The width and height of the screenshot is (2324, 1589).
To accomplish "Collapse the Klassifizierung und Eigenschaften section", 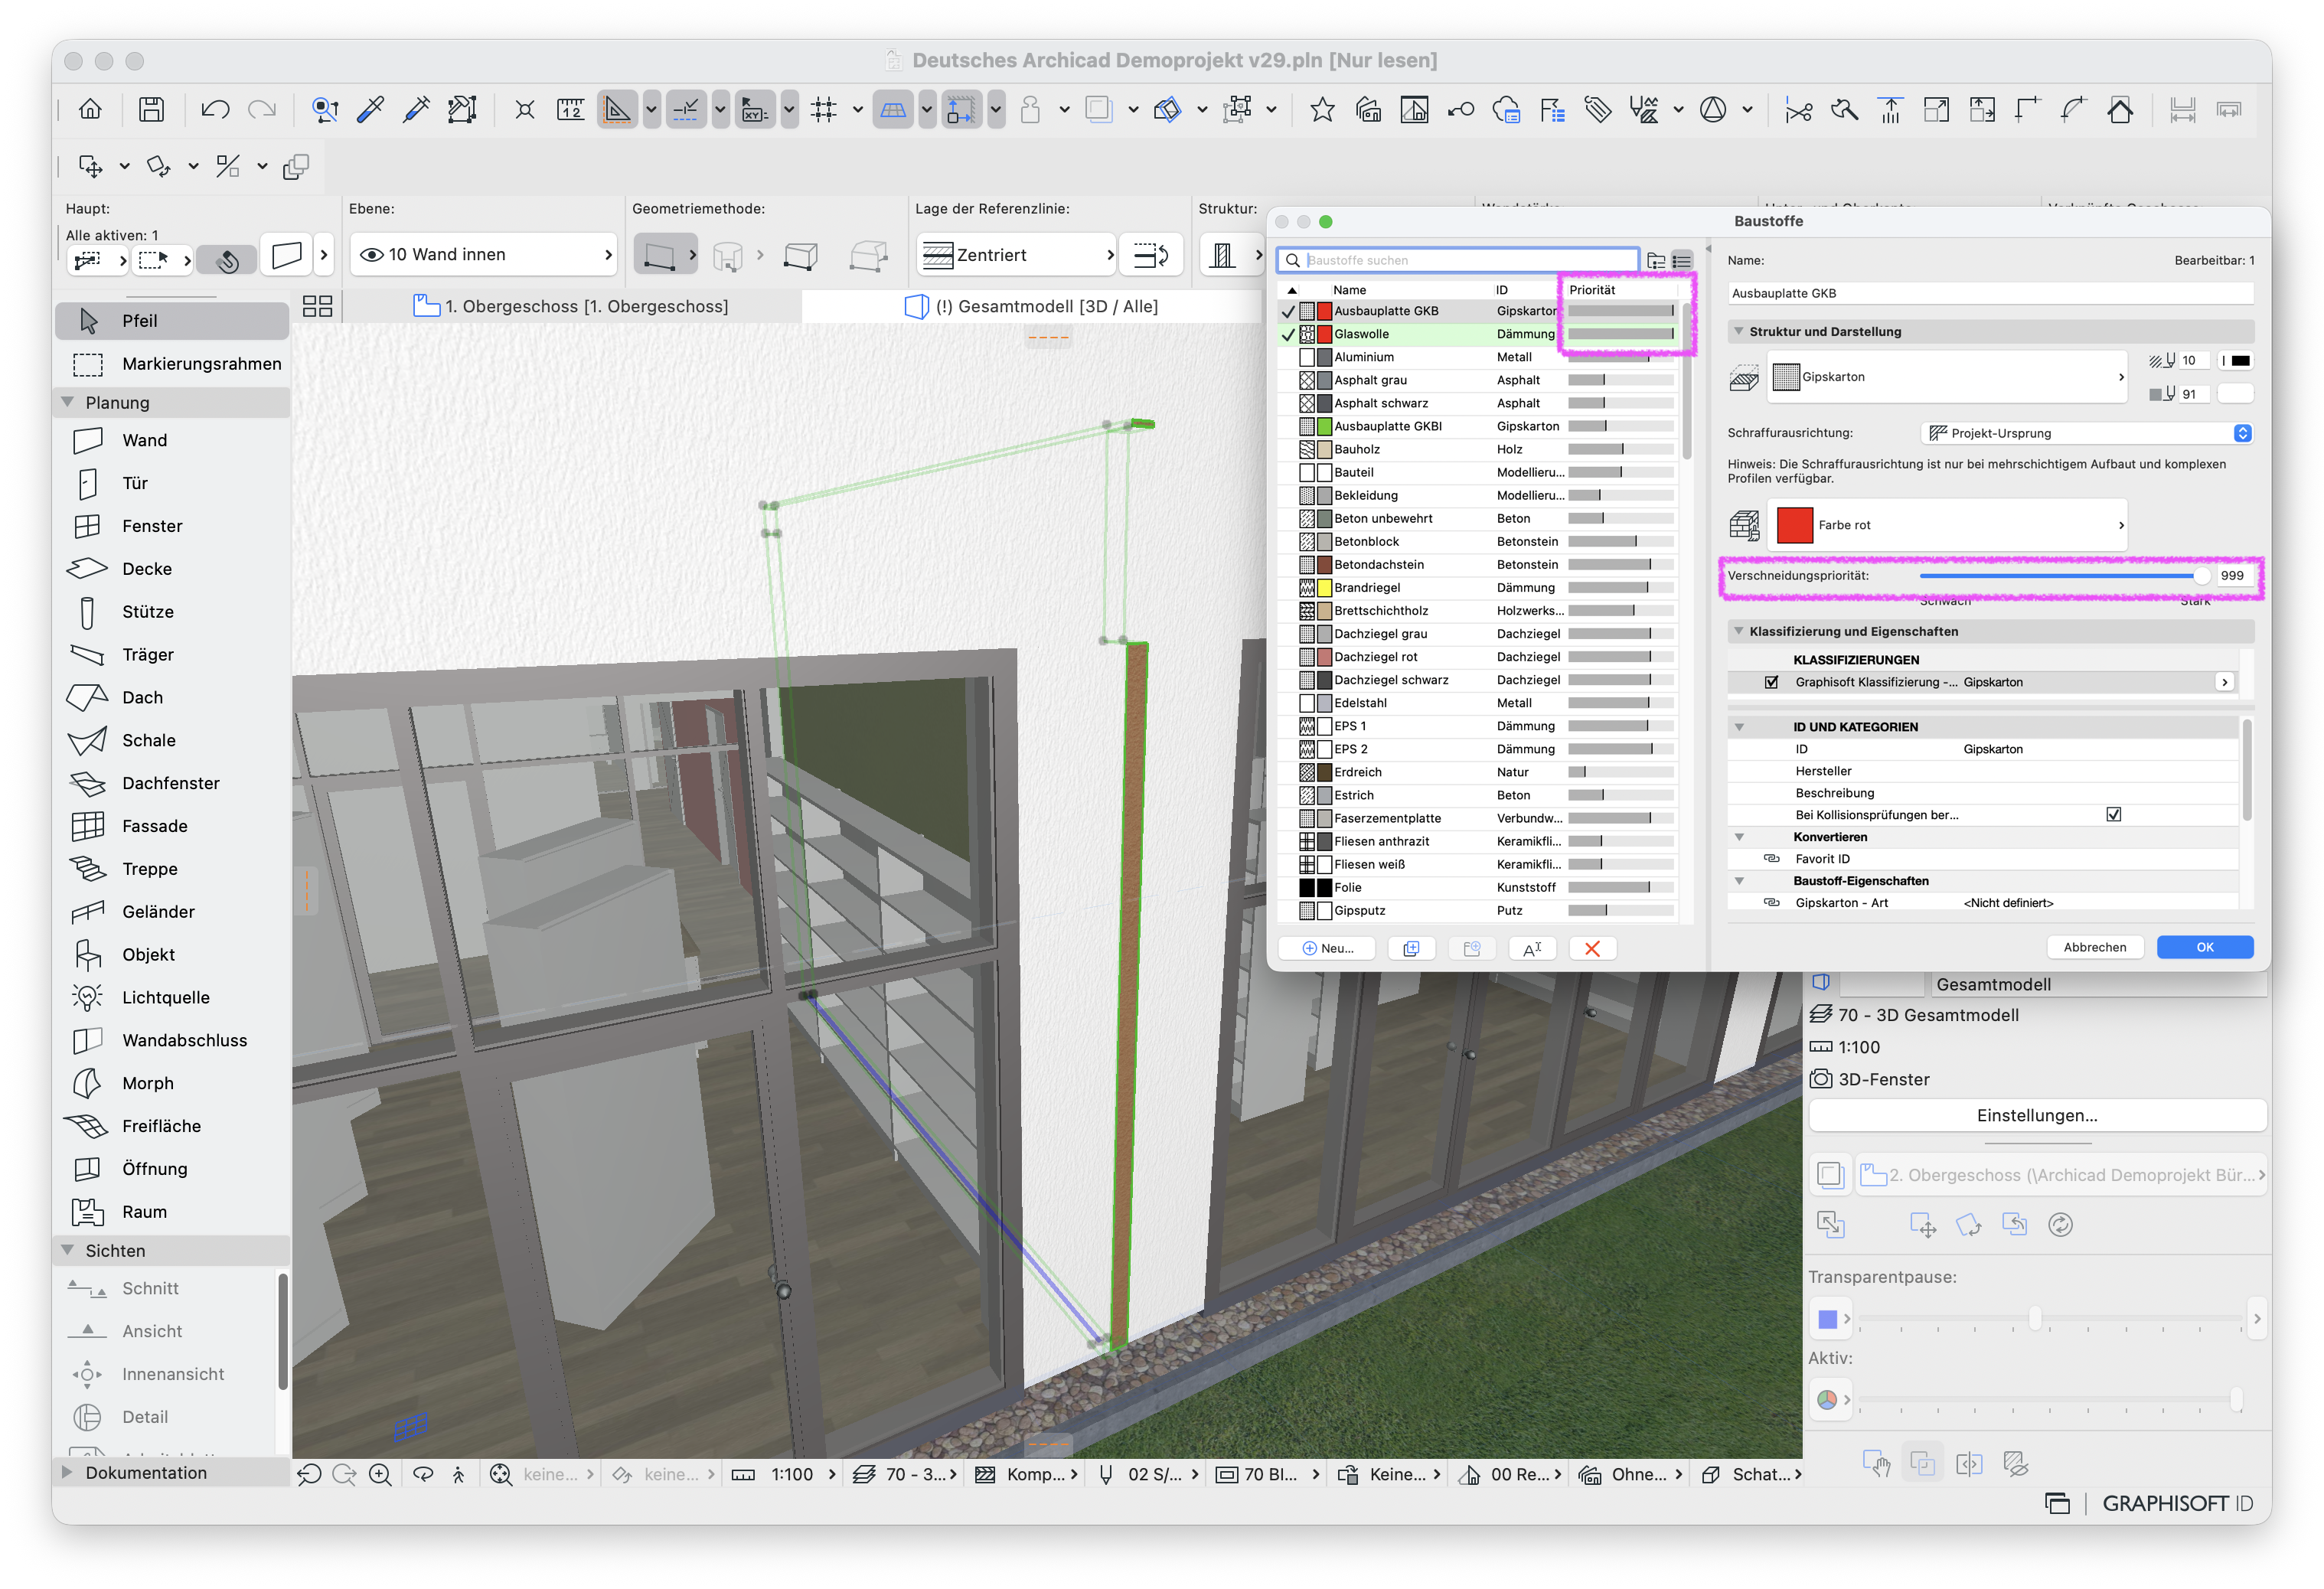I will [1739, 631].
